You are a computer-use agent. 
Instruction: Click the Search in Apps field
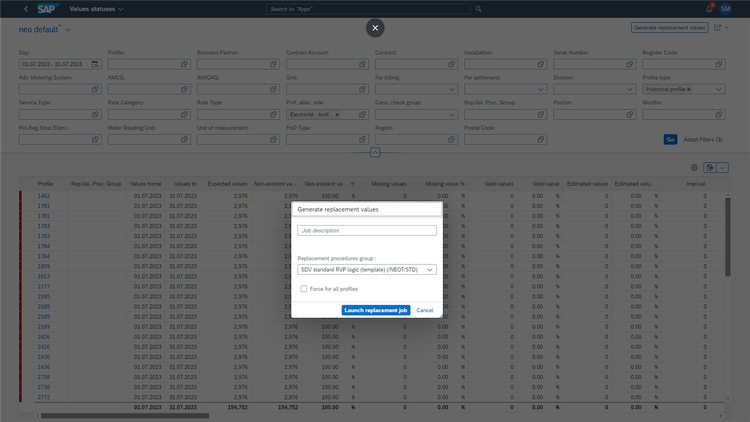click(368, 9)
